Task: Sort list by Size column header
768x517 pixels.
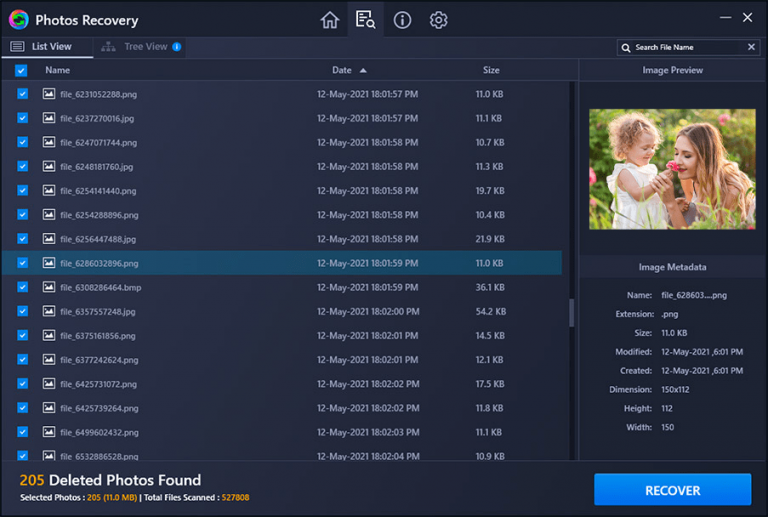Action: pos(491,70)
